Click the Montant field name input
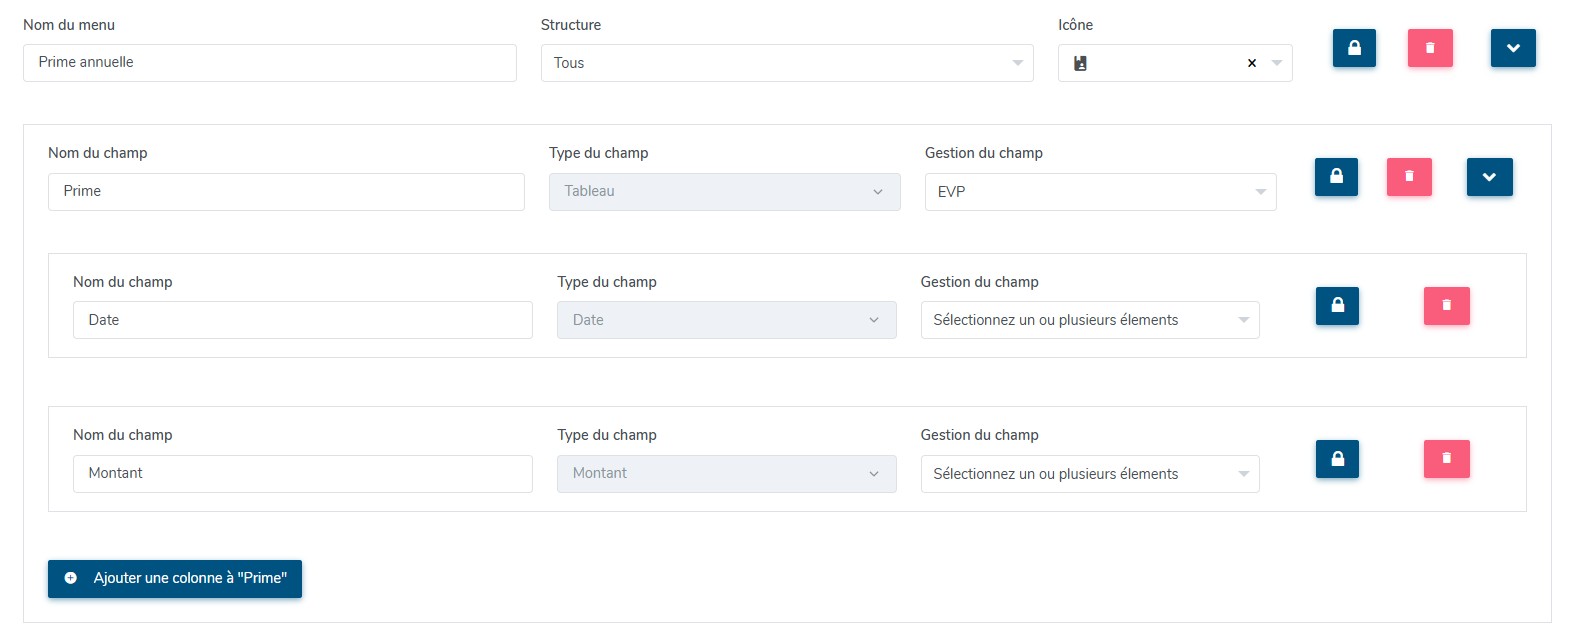This screenshot has width=1570, height=637. 302,473
